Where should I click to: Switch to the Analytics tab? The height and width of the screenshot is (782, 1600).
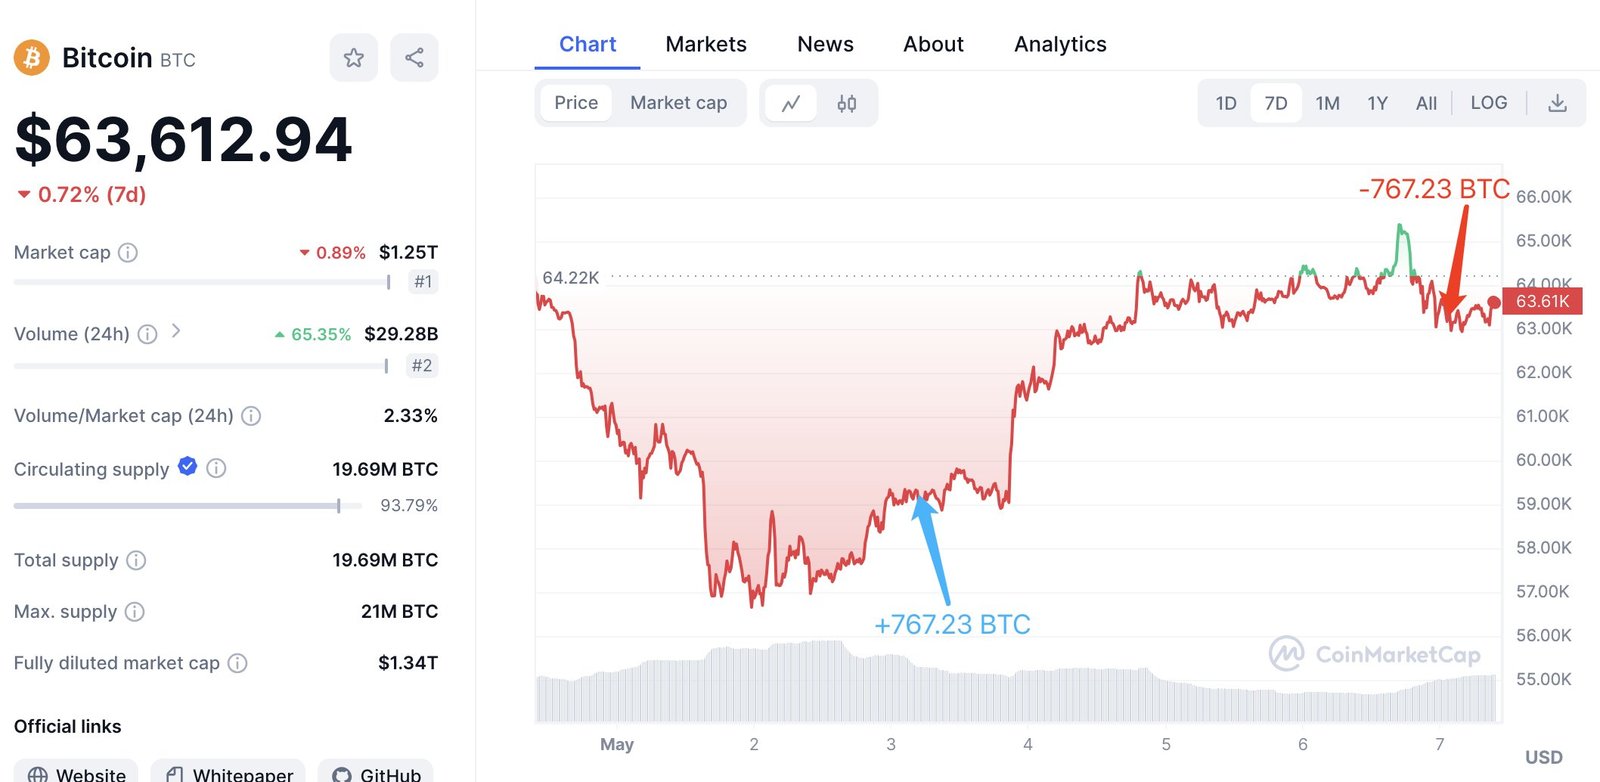(1060, 44)
